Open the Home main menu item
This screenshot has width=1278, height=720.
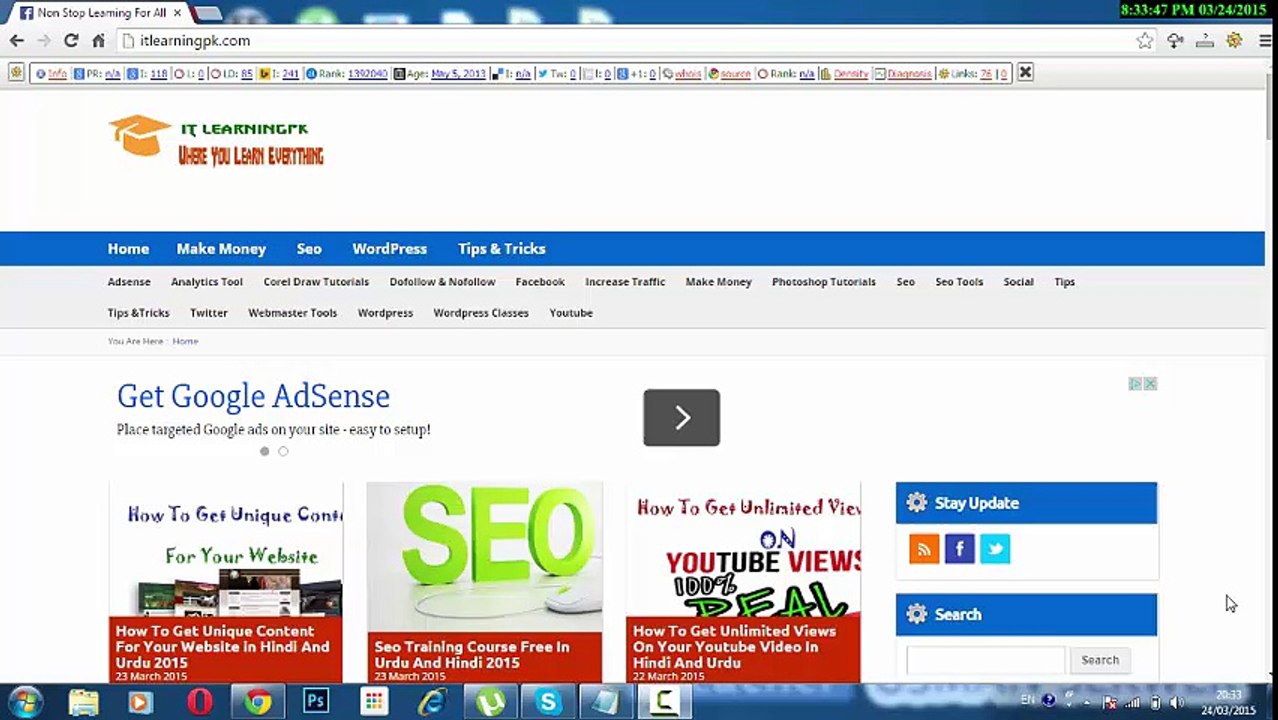point(128,249)
